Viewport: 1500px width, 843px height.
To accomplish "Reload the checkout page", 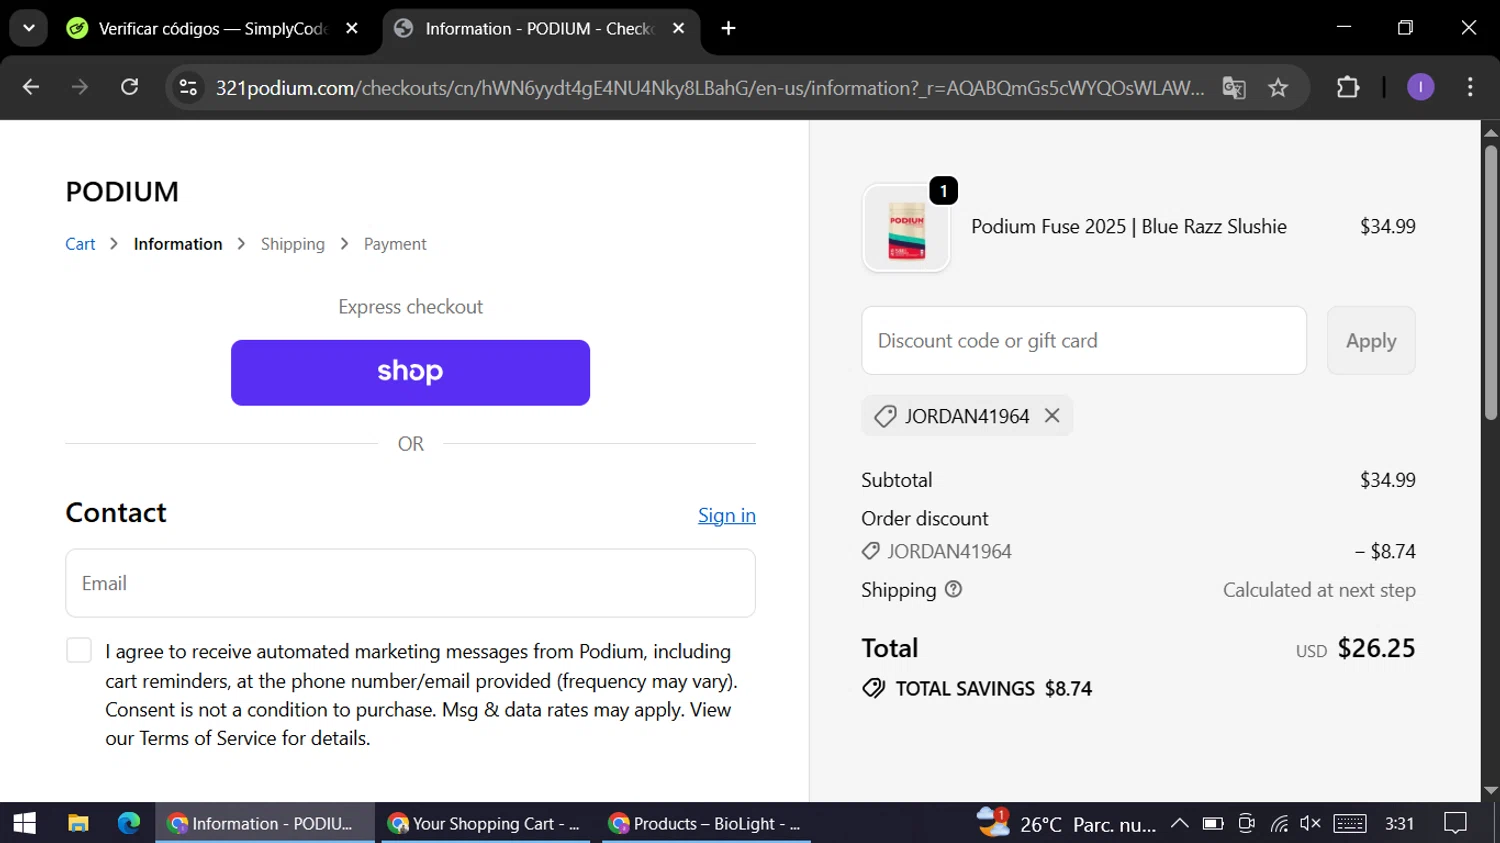I will tap(130, 87).
